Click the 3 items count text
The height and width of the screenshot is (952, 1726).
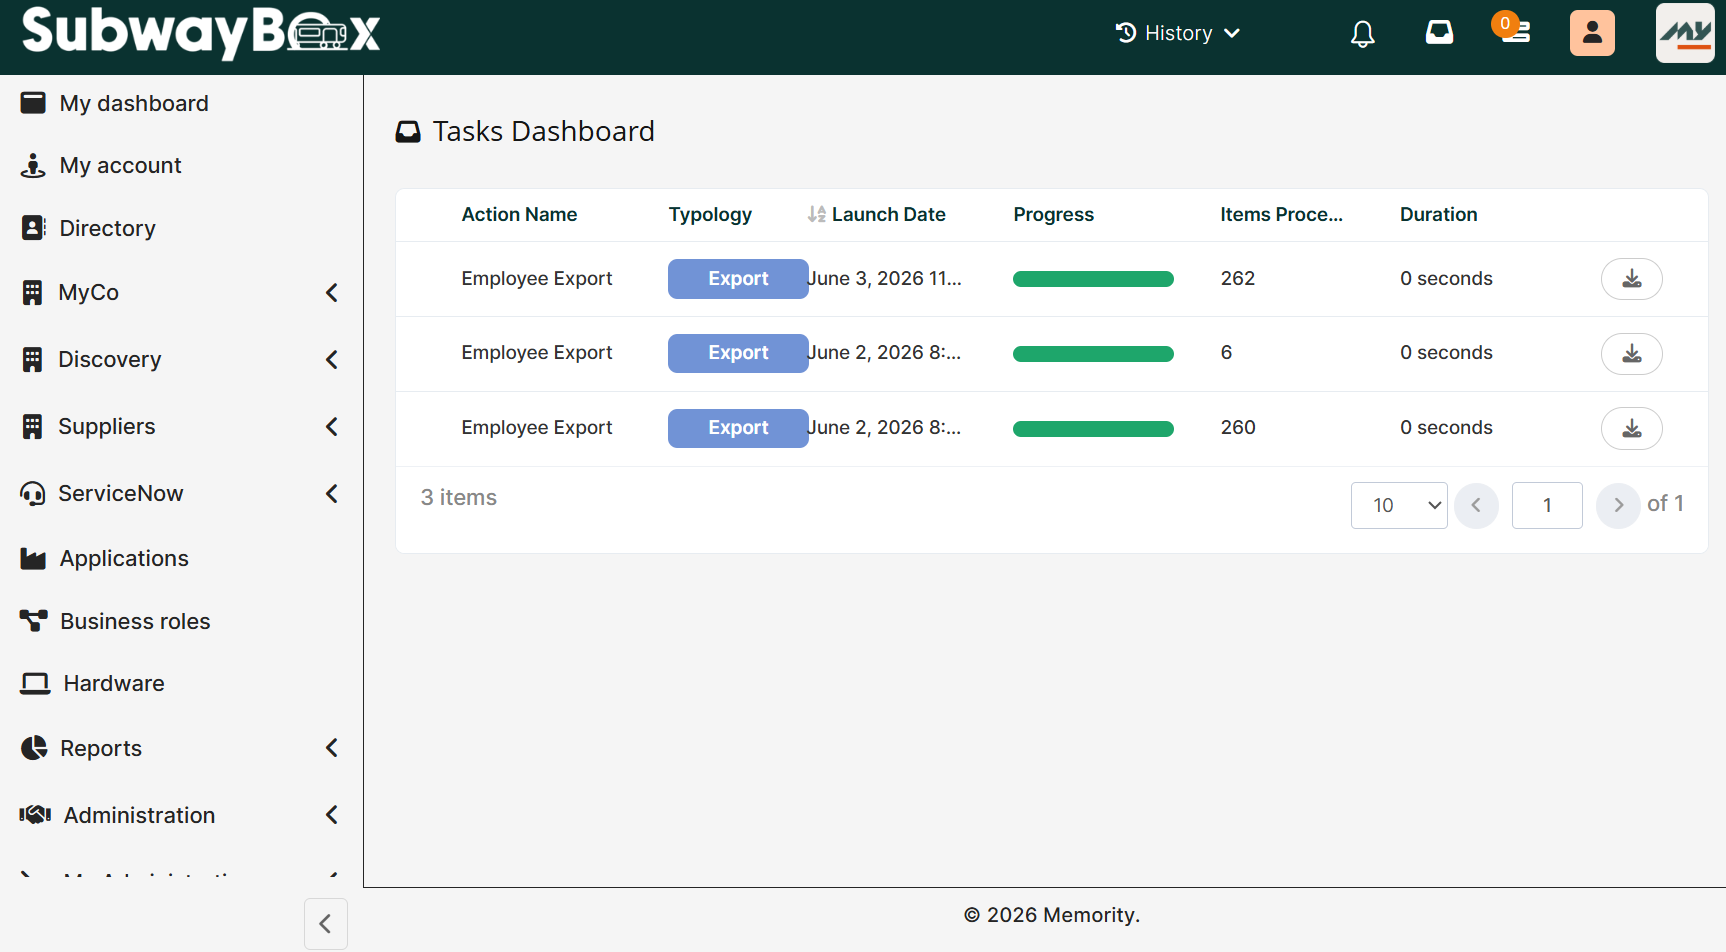[459, 498]
